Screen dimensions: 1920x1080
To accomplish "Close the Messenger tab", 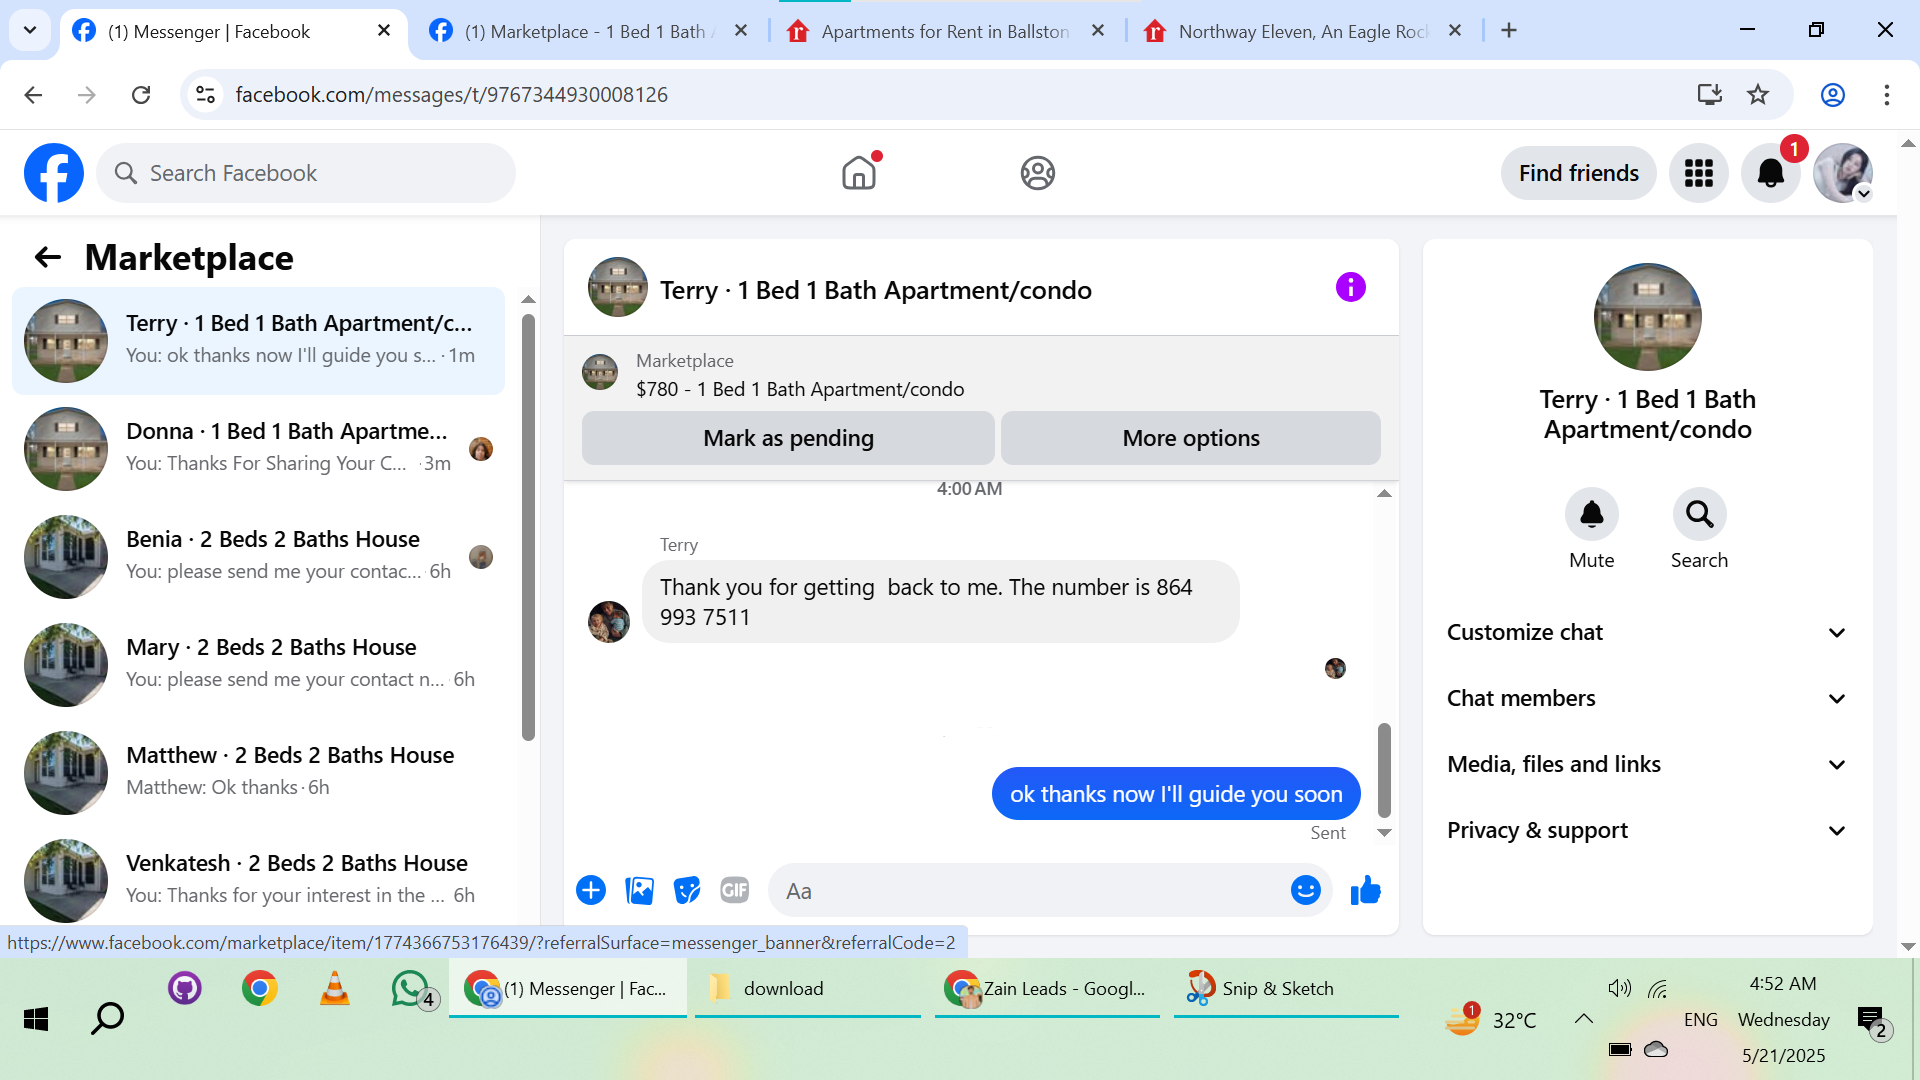I will tap(384, 31).
